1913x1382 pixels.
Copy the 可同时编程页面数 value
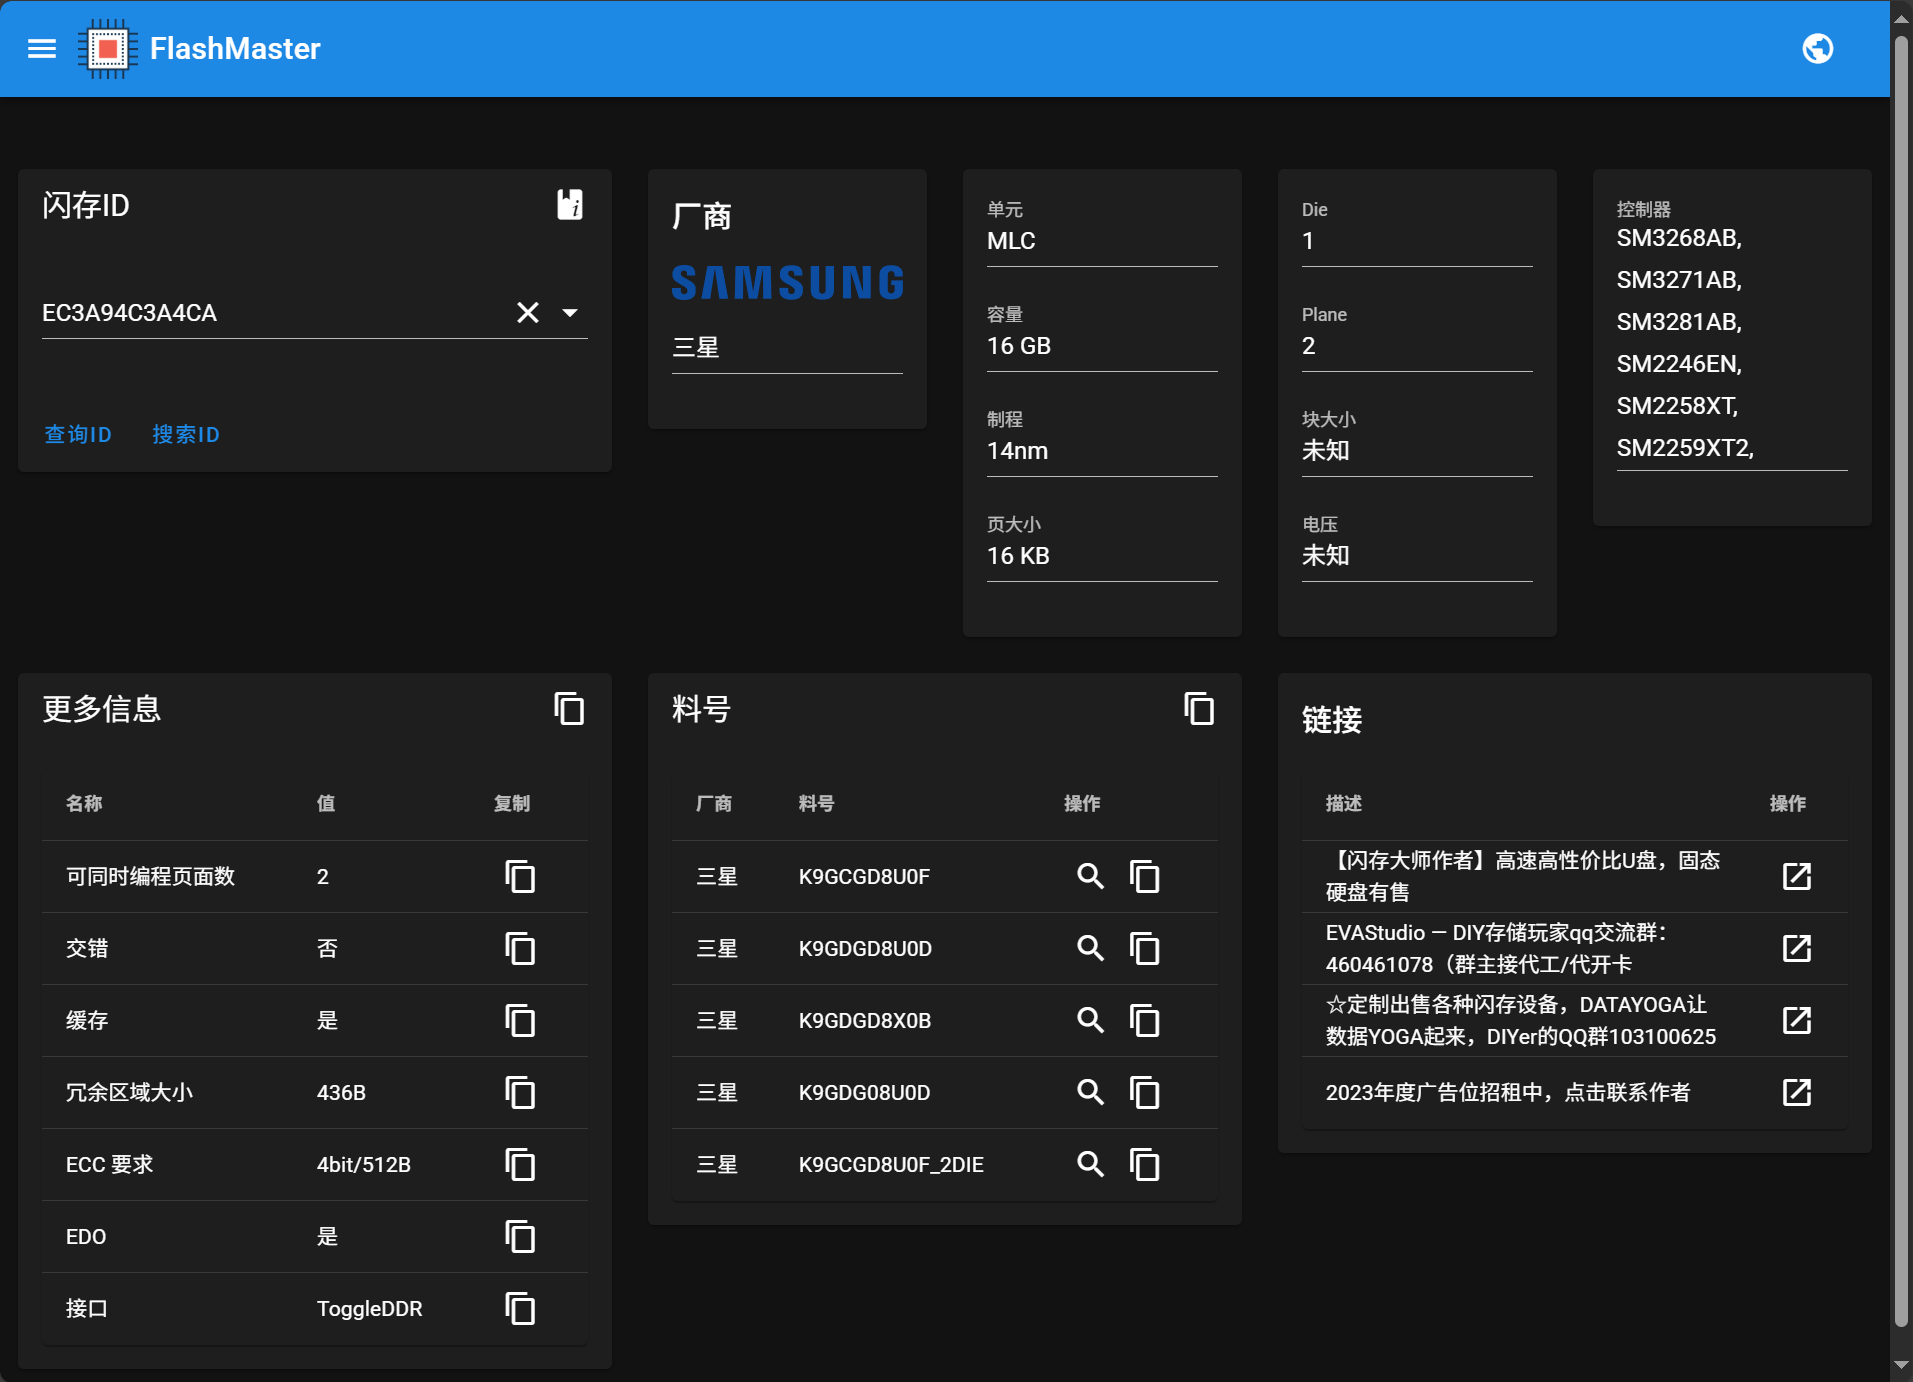(521, 877)
